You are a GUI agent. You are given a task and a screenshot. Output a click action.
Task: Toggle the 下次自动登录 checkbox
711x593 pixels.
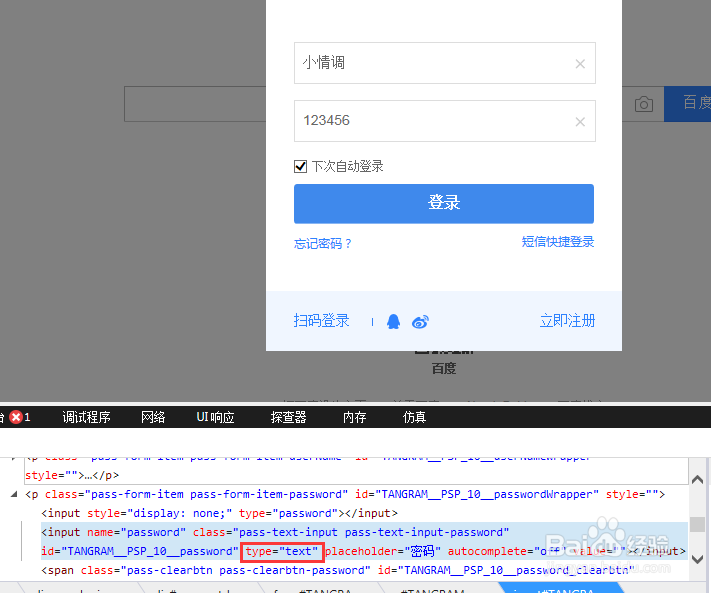click(300, 166)
